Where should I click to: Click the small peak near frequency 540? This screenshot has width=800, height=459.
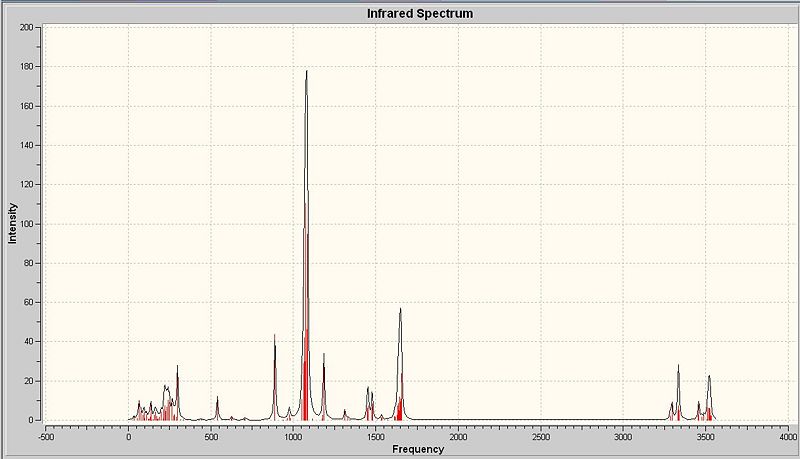point(217,408)
